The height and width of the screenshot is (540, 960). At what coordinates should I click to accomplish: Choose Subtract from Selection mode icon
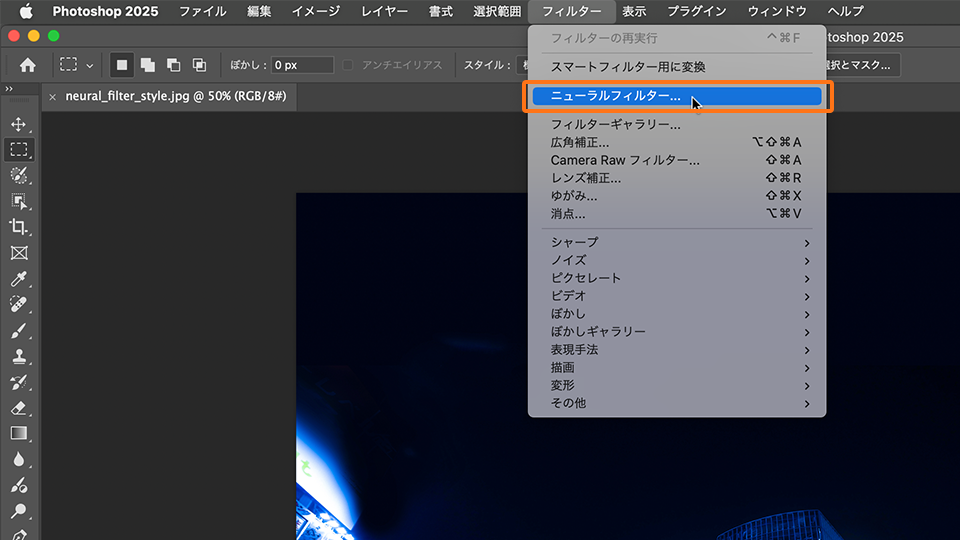click(174, 65)
